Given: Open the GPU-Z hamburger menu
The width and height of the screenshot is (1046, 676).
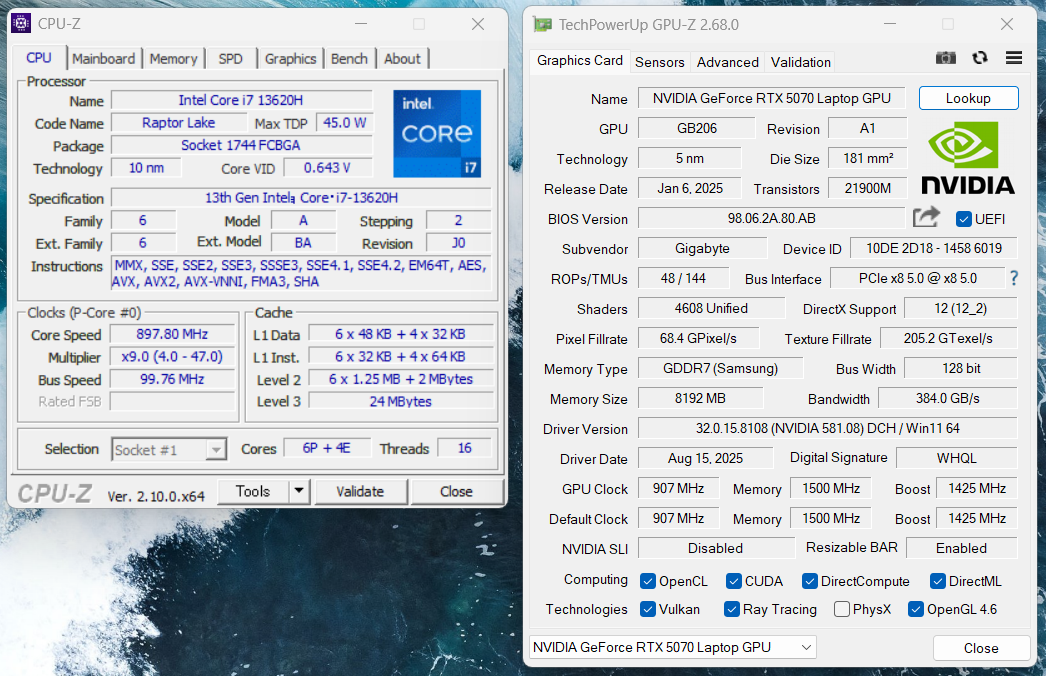Looking at the screenshot, I should (1014, 59).
